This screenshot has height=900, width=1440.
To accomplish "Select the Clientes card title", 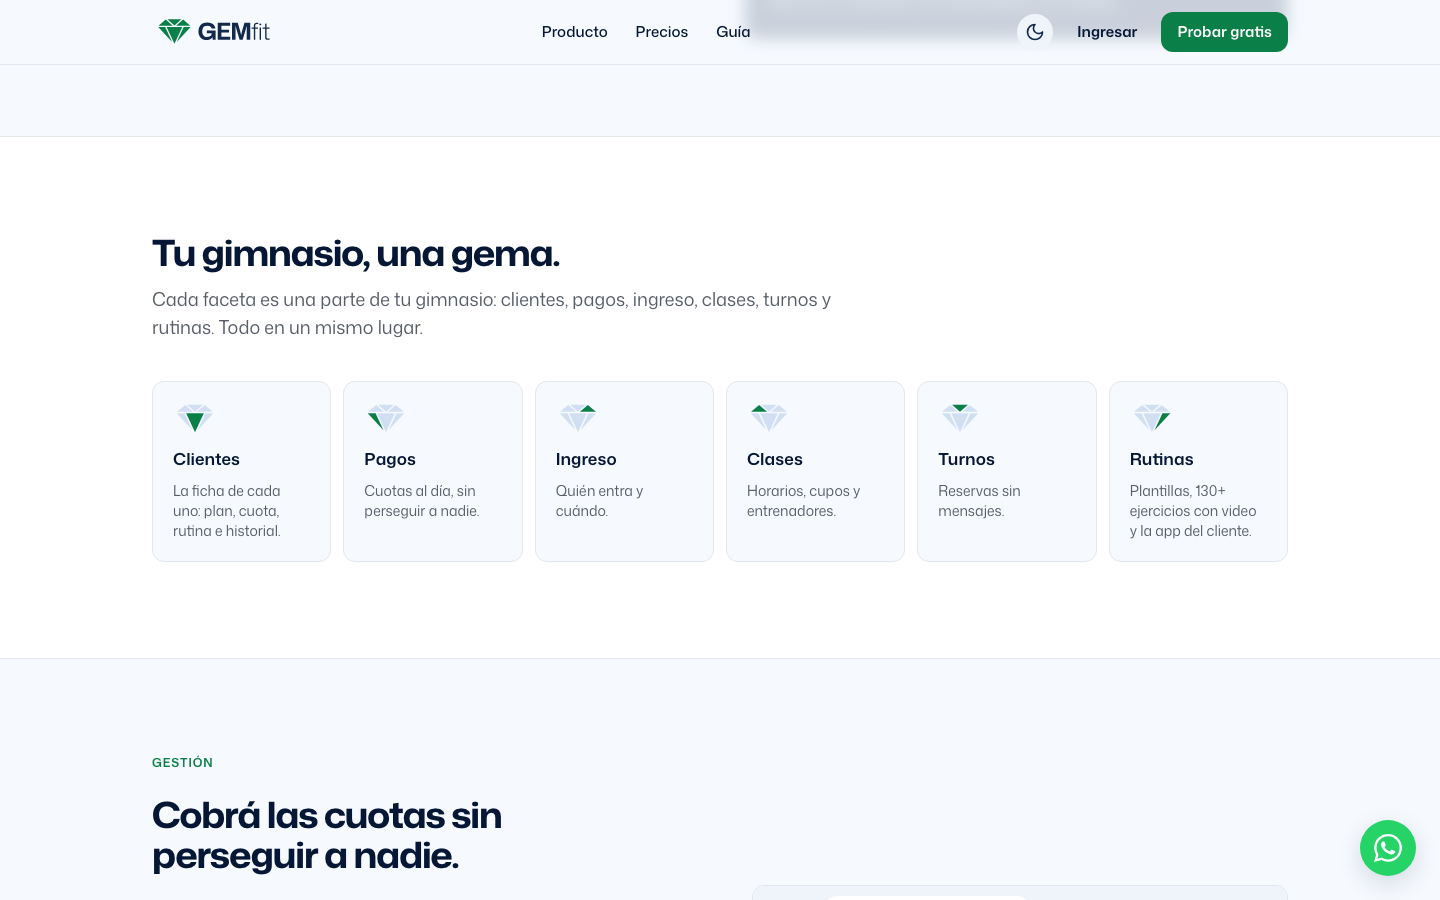I will 206,459.
